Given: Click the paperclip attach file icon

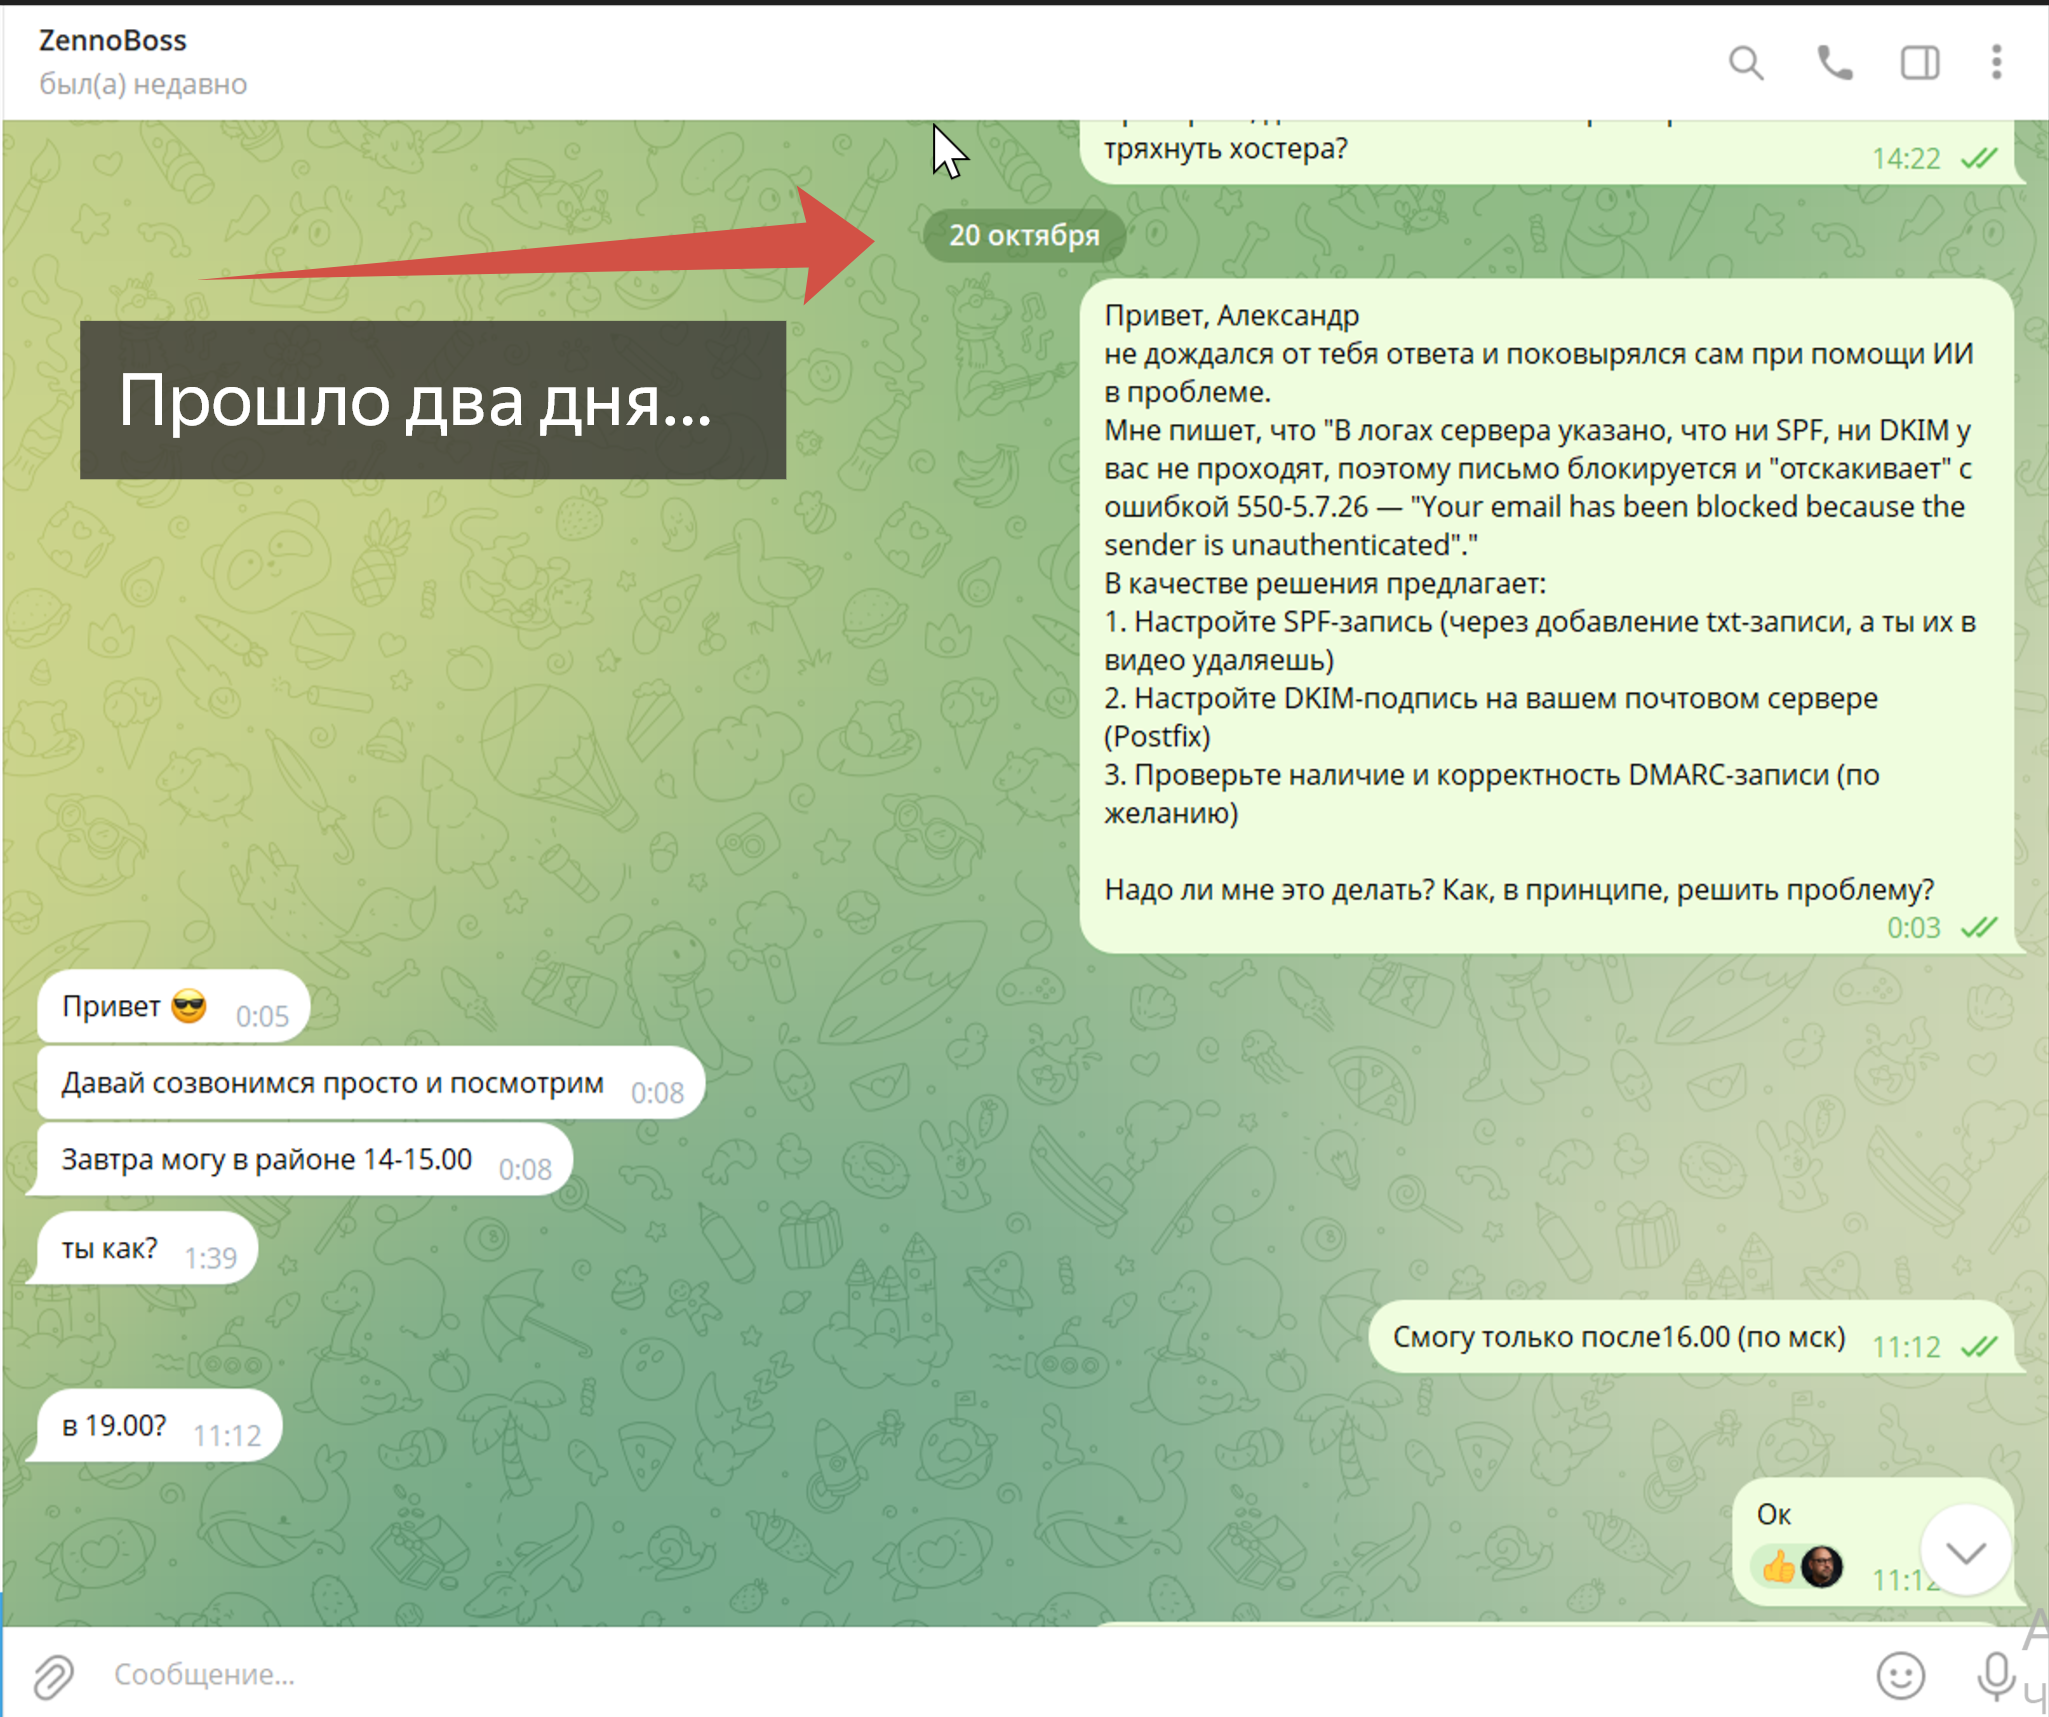Looking at the screenshot, I should tap(54, 1675).
